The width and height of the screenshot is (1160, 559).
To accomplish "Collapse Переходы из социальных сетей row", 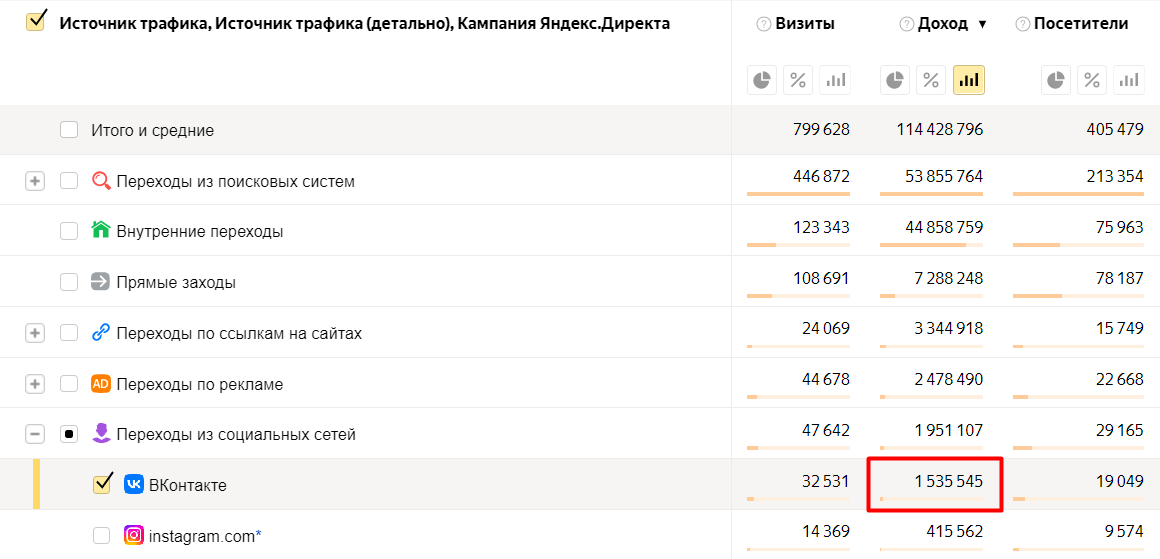I will (x=35, y=434).
